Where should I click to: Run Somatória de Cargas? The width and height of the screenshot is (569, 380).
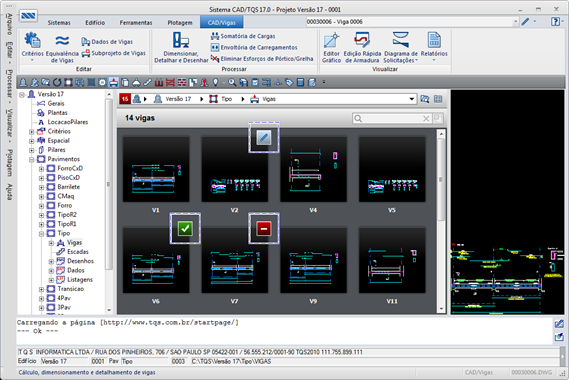point(243,36)
